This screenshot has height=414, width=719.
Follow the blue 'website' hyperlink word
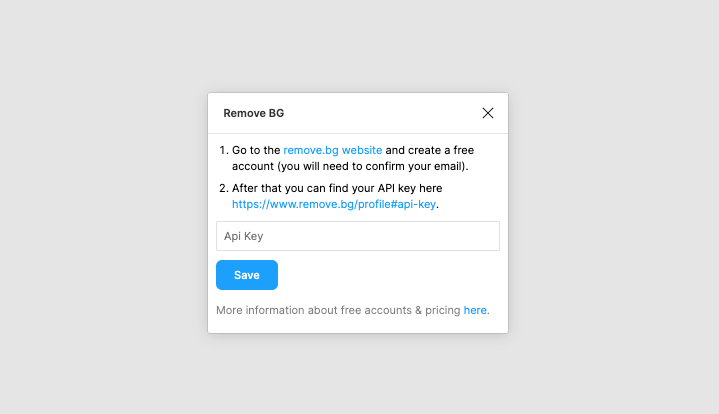coord(362,150)
